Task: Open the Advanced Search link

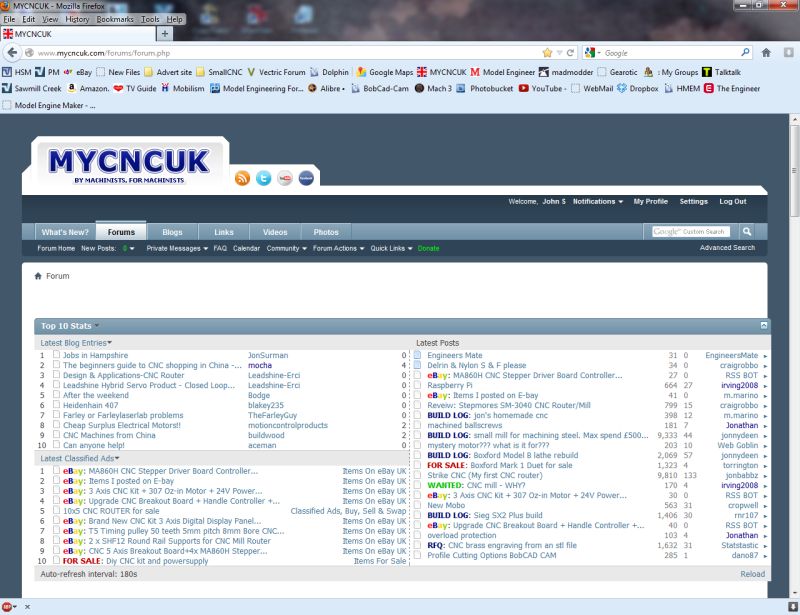Action: [727, 247]
